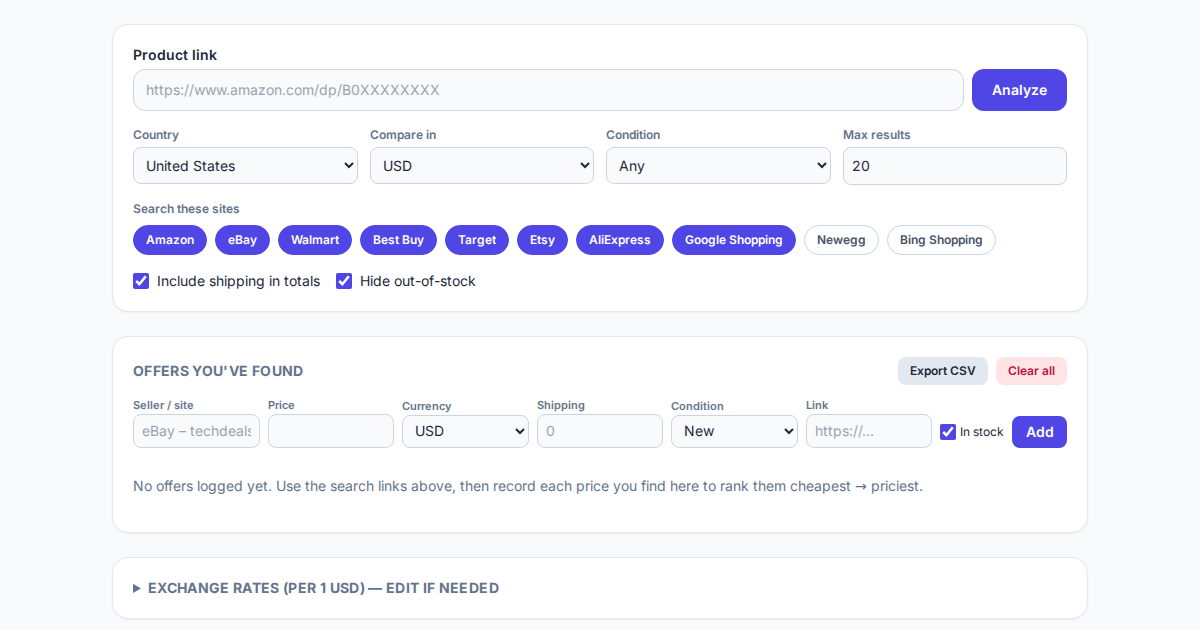This screenshot has width=1200, height=630.
Task: Toggle the Etsy site chip
Action: tap(542, 240)
